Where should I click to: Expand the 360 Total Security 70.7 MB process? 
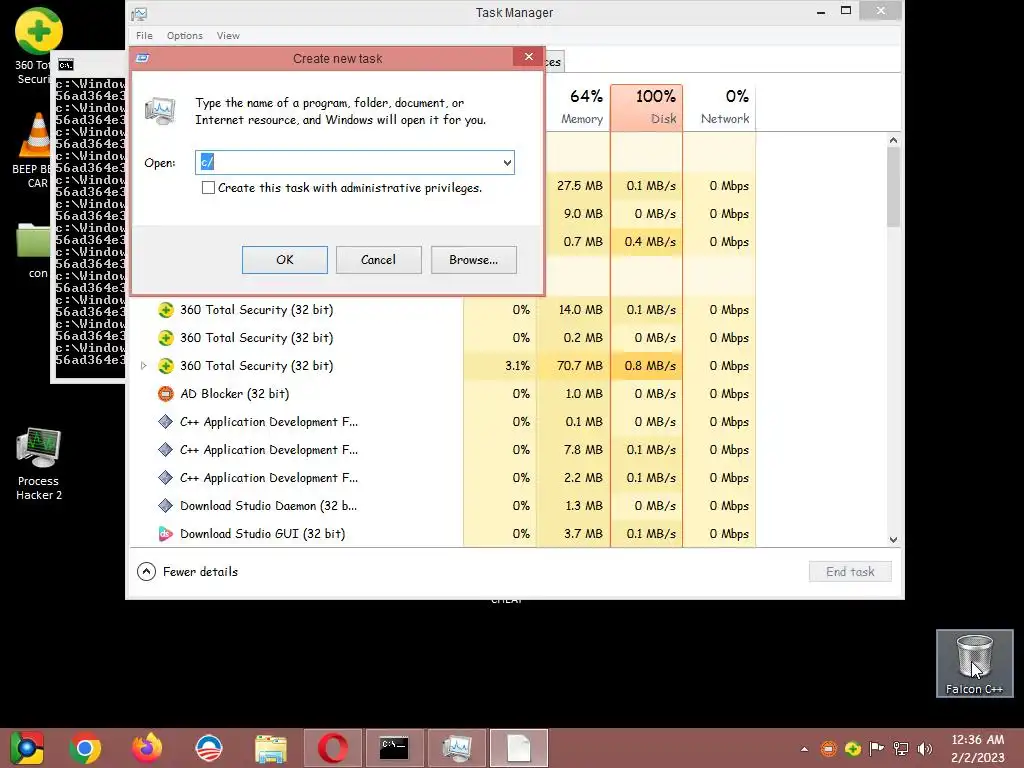[x=144, y=366]
